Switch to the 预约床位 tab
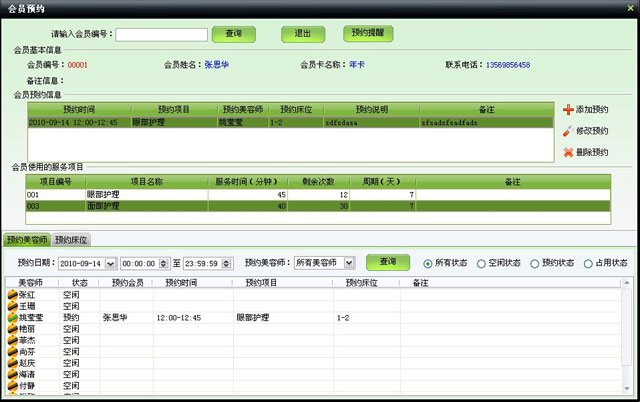640x402 pixels. [71, 240]
